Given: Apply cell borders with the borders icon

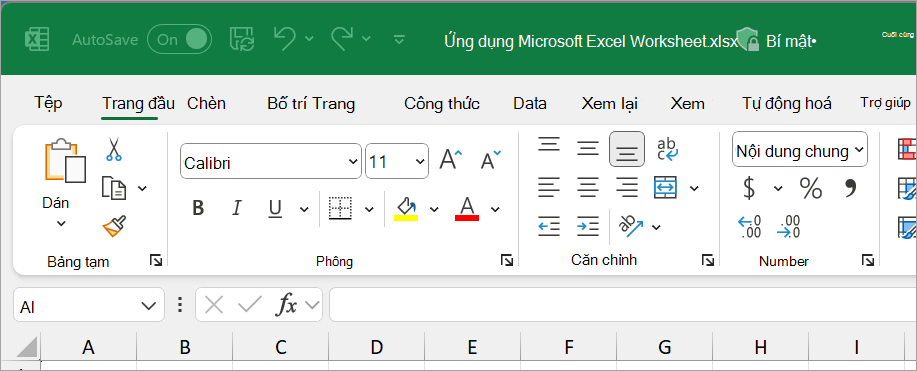Looking at the screenshot, I should (340, 208).
